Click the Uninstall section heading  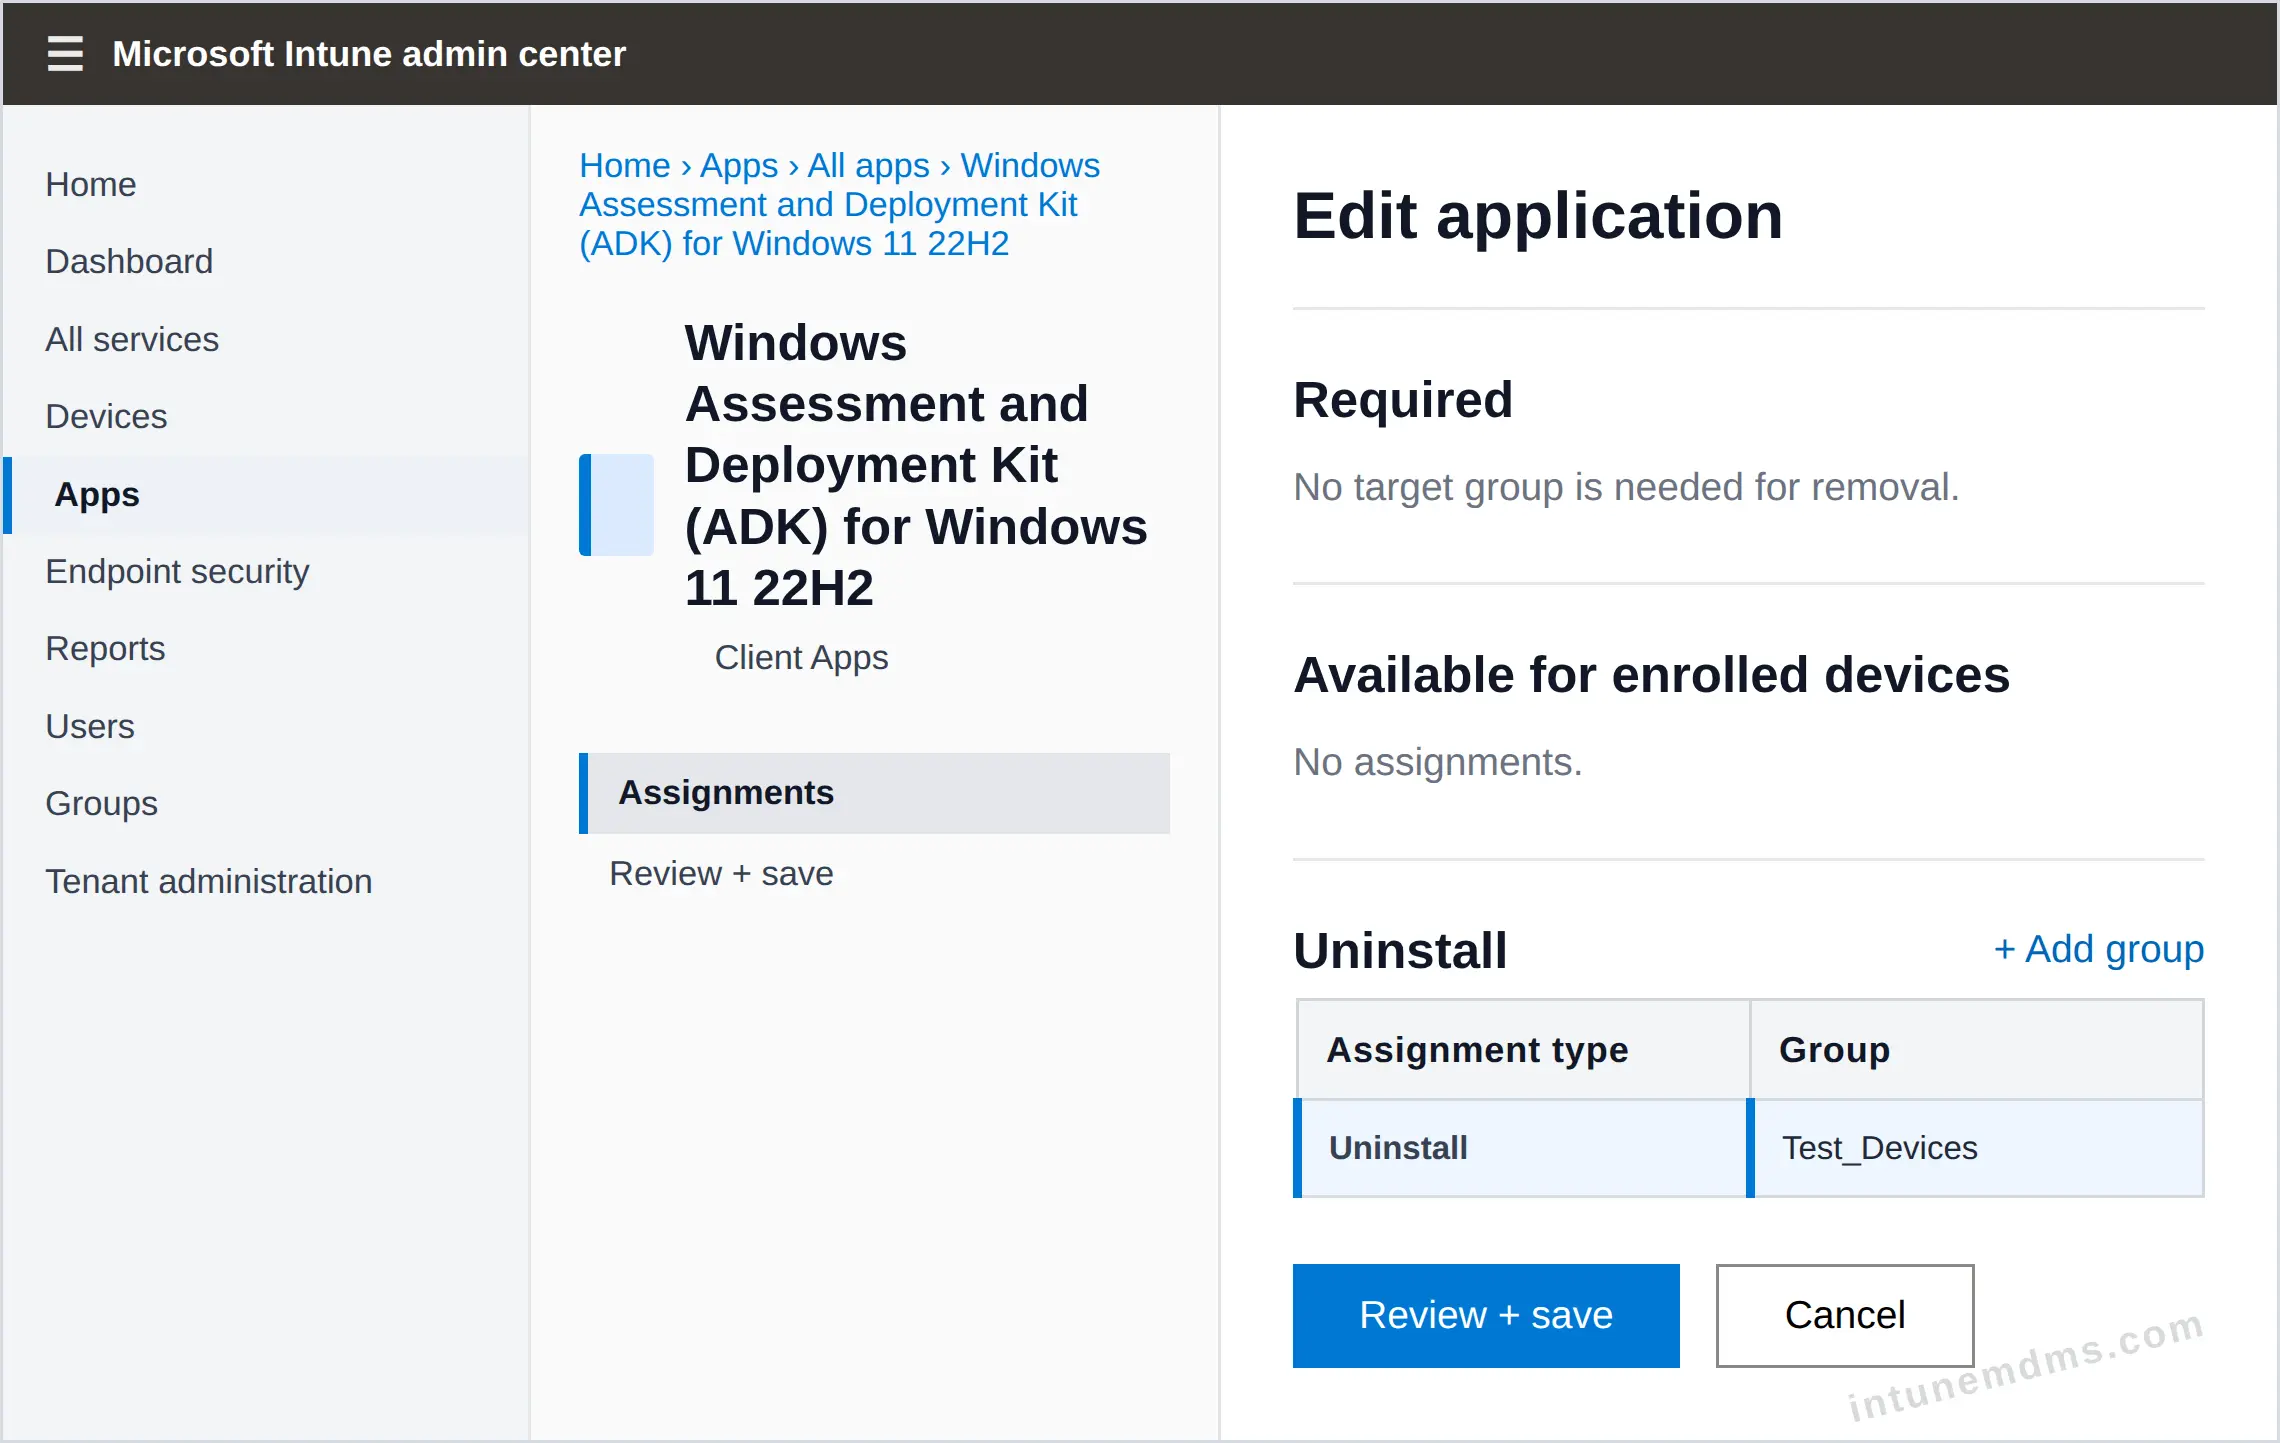click(1400, 950)
